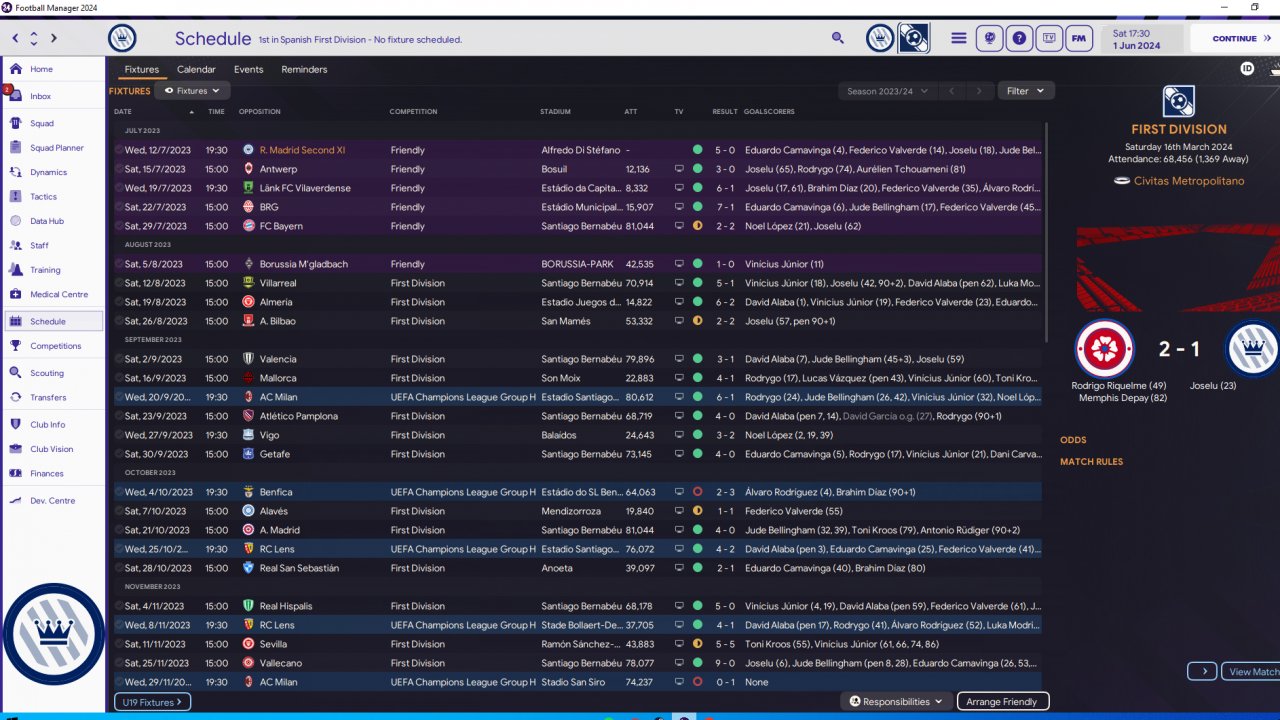The width and height of the screenshot is (1280, 720).
Task: Open the Squad screen from the sidebar
Action: tap(53, 123)
